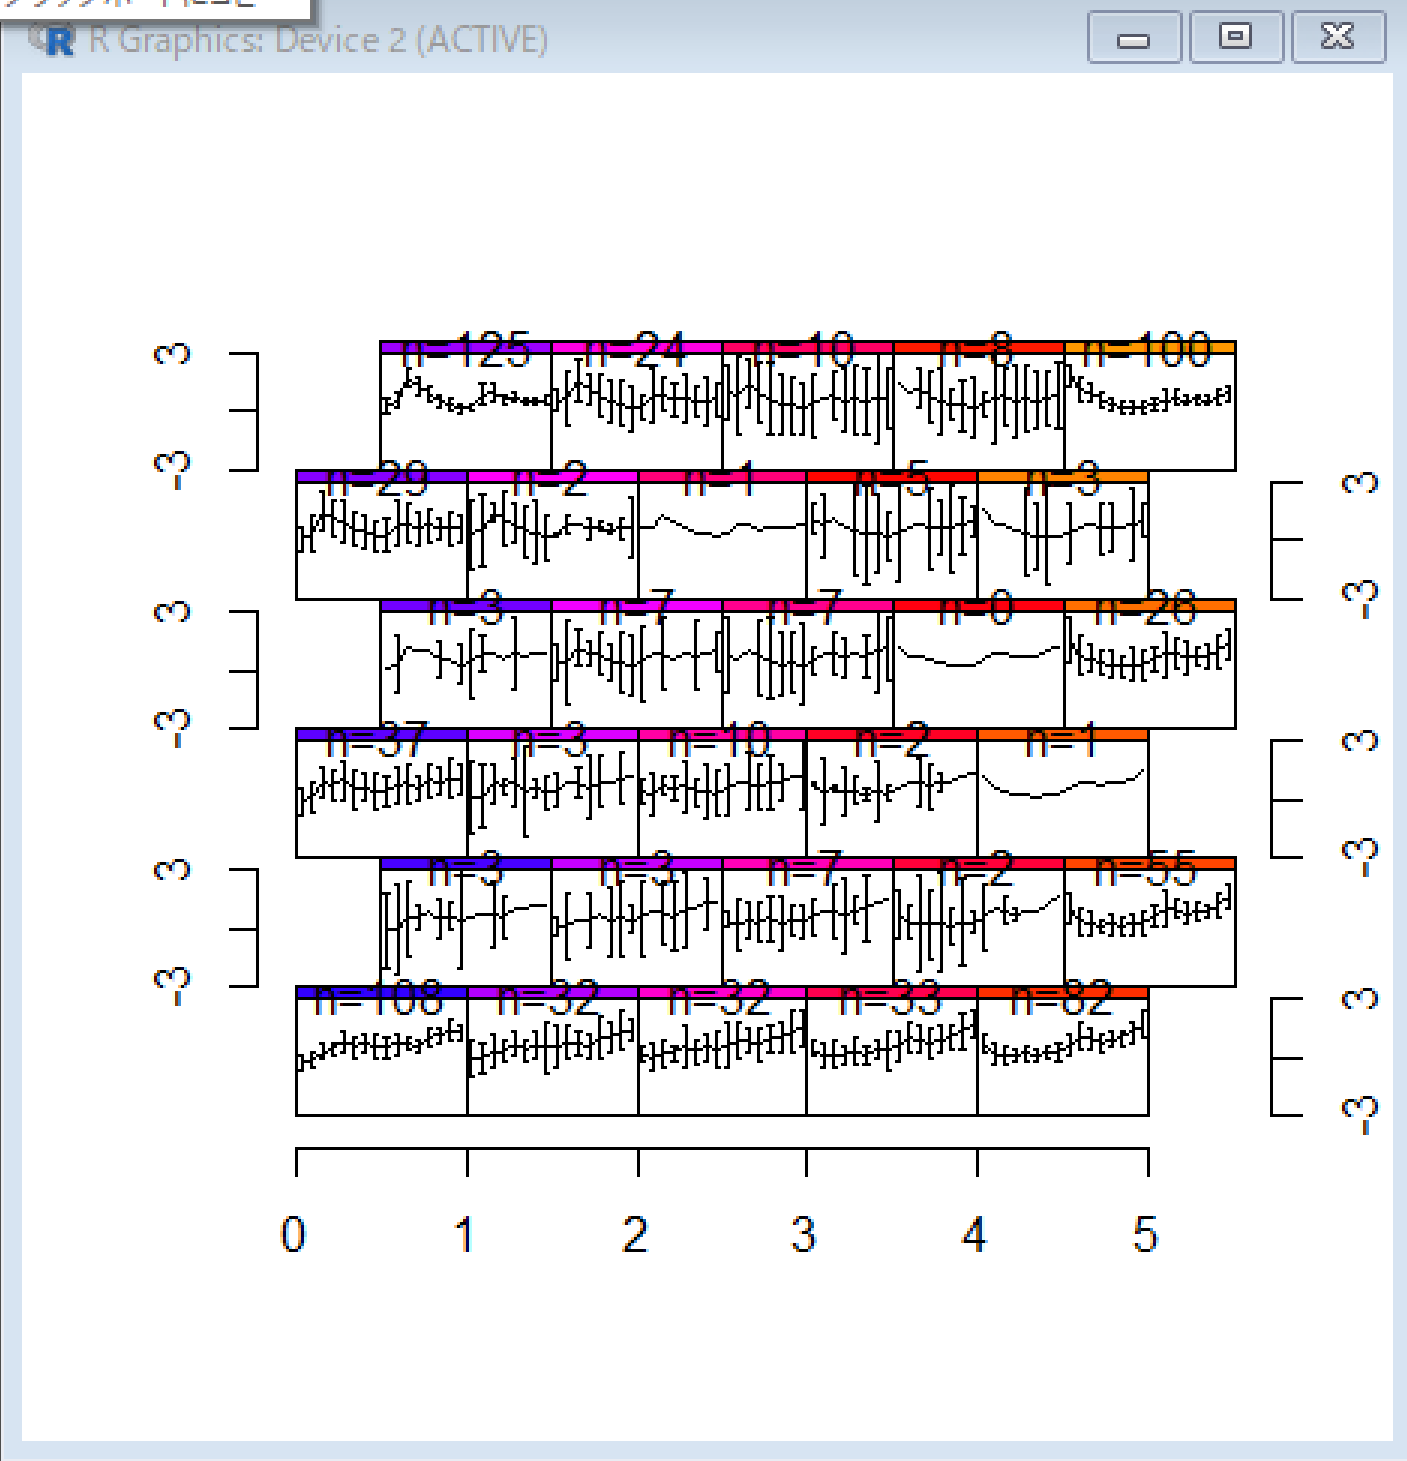The height and width of the screenshot is (1461, 1407).
Task: Close the R Graphics Device 2 window
Action: click(x=1338, y=38)
